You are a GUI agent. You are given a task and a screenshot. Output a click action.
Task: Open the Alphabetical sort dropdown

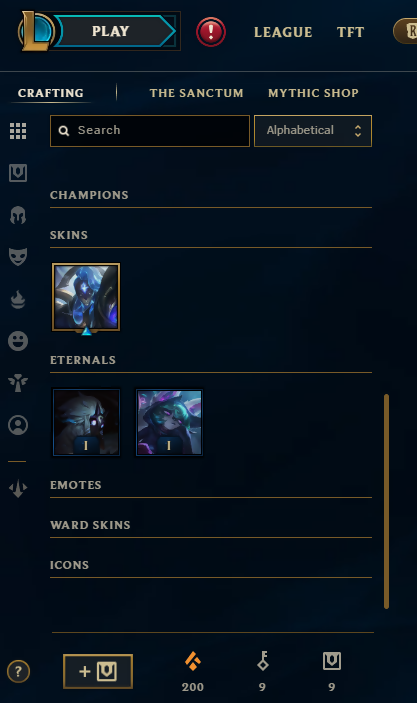[x=313, y=131]
